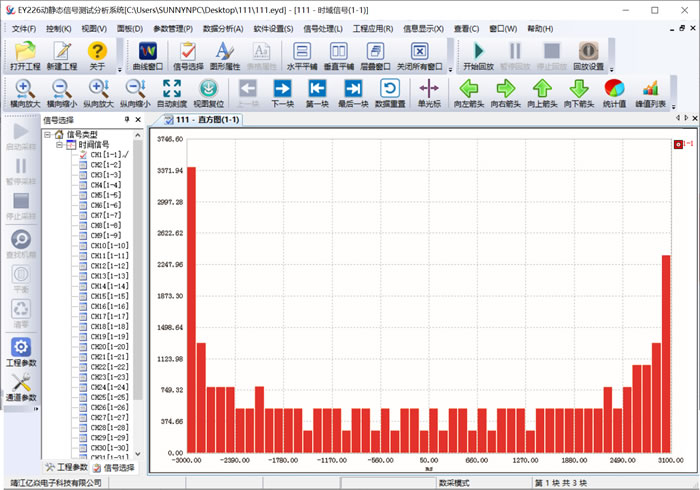Click the 下一块 next block button
700x490 pixels.
click(282, 94)
